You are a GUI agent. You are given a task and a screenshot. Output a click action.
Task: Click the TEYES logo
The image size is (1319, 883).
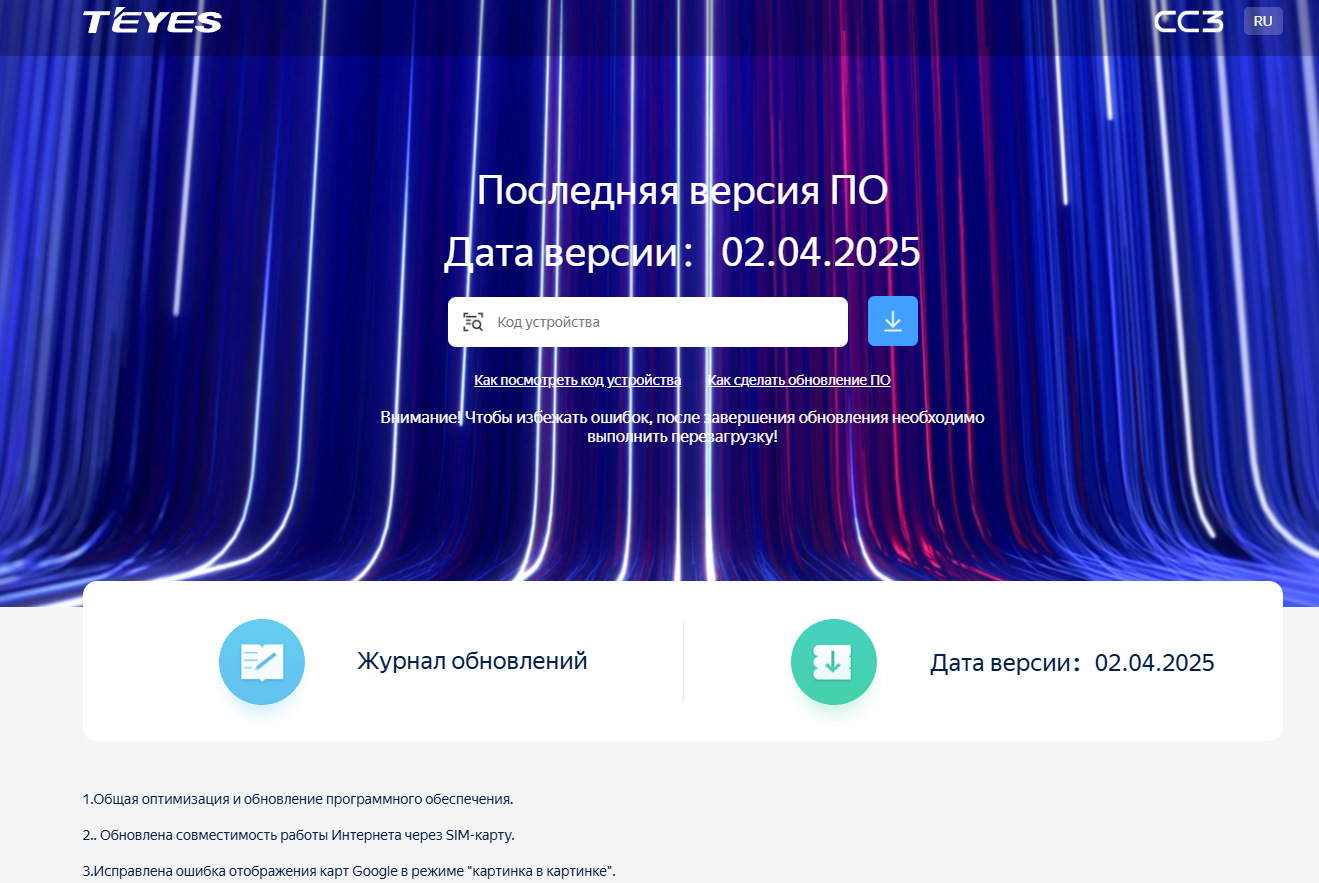coord(152,21)
